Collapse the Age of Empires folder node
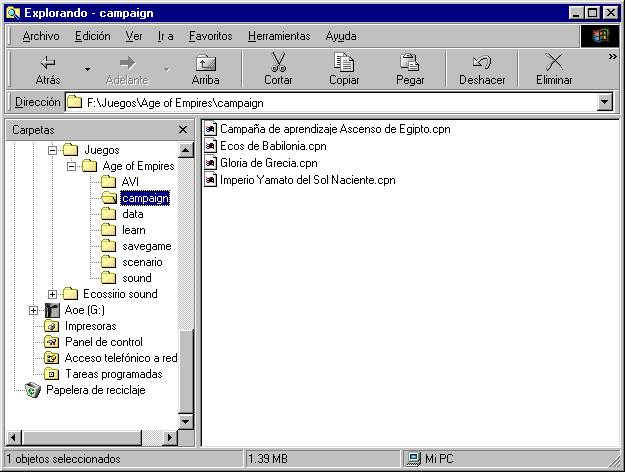625x472 pixels. click(71, 166)
